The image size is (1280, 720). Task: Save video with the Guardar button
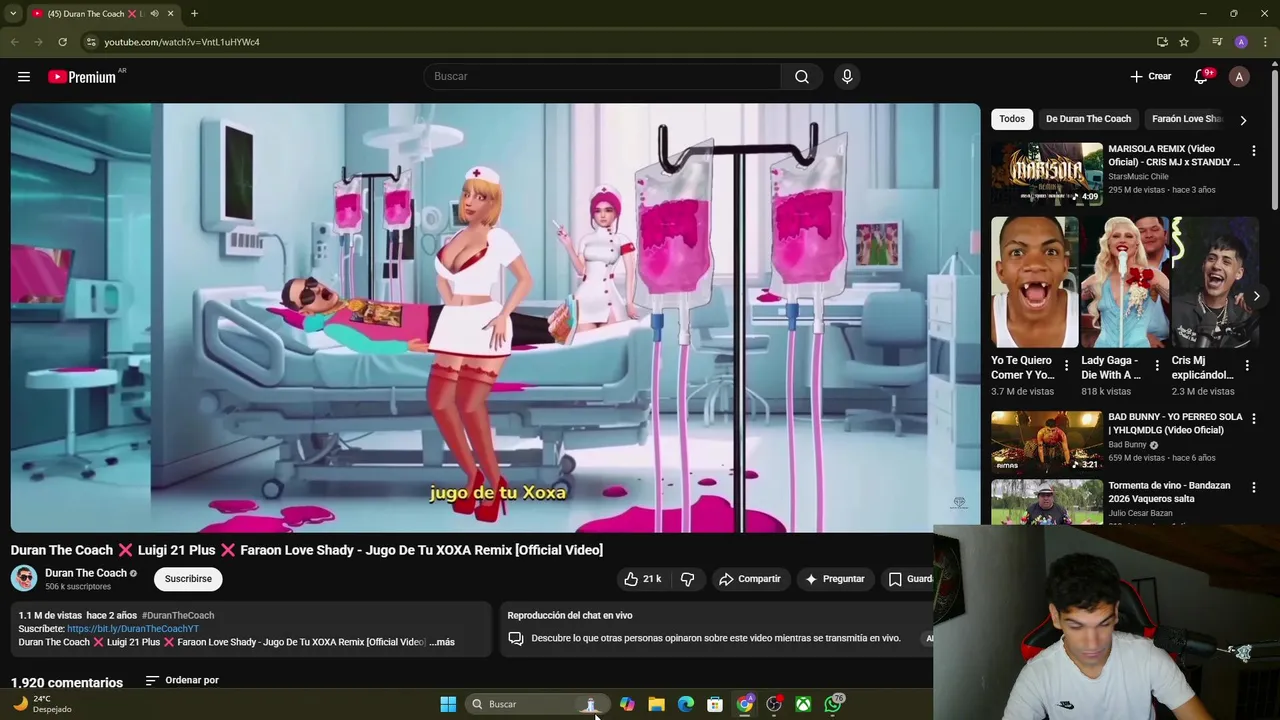[x=907, y=579]
